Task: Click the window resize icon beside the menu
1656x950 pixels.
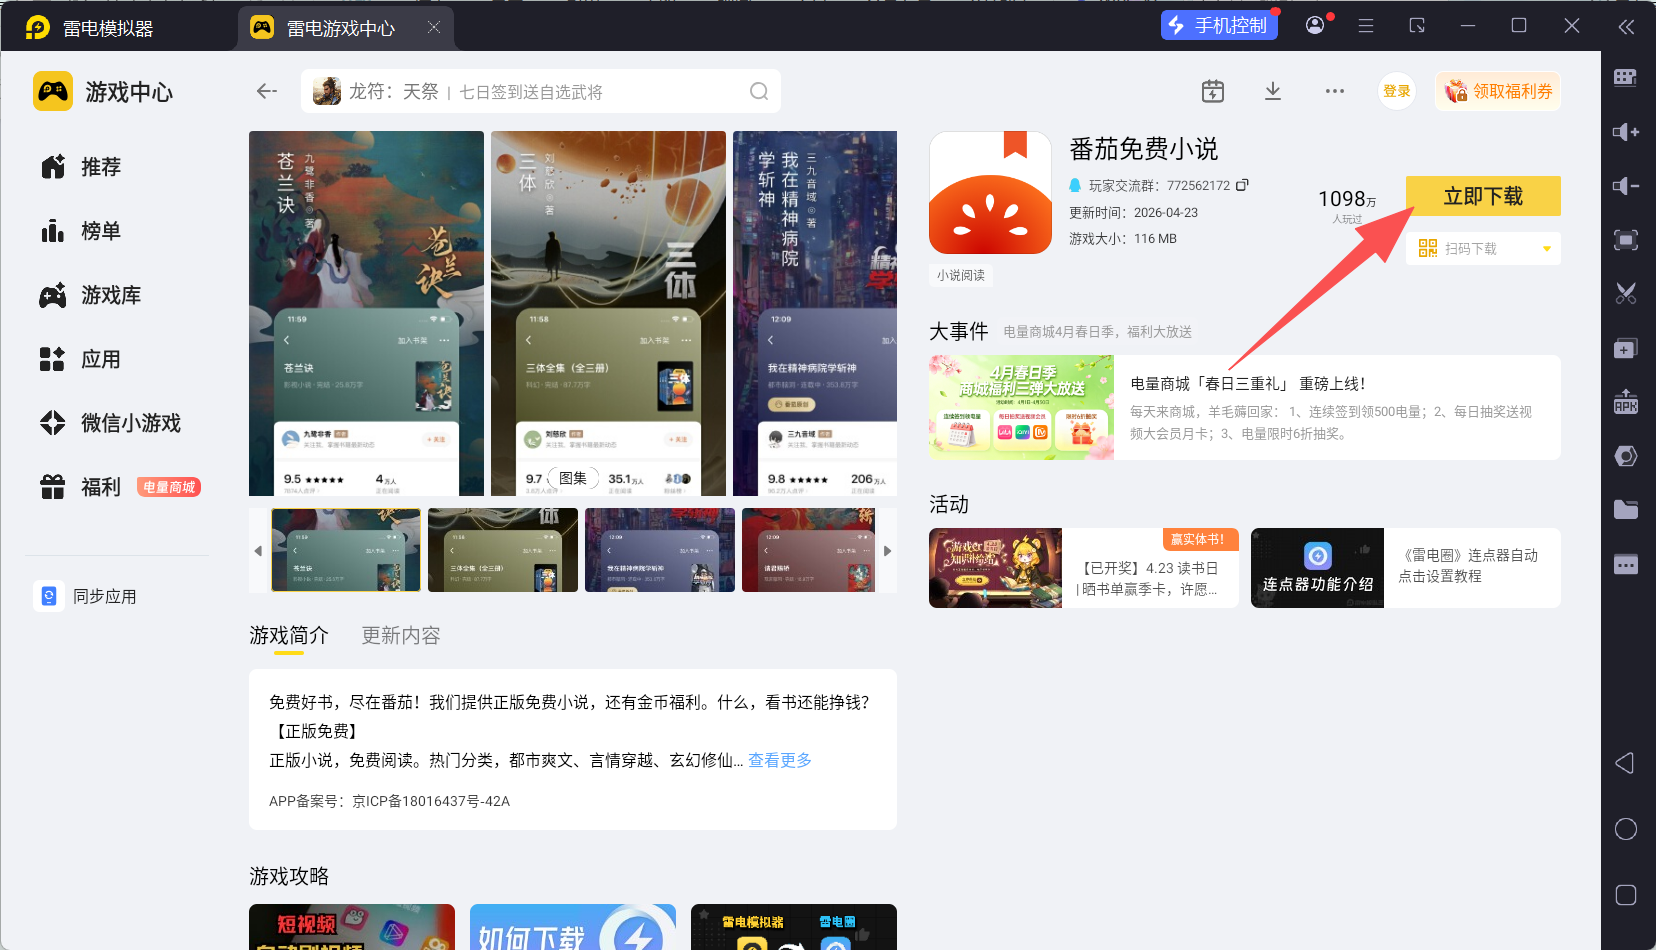Action: (1417, 26)
